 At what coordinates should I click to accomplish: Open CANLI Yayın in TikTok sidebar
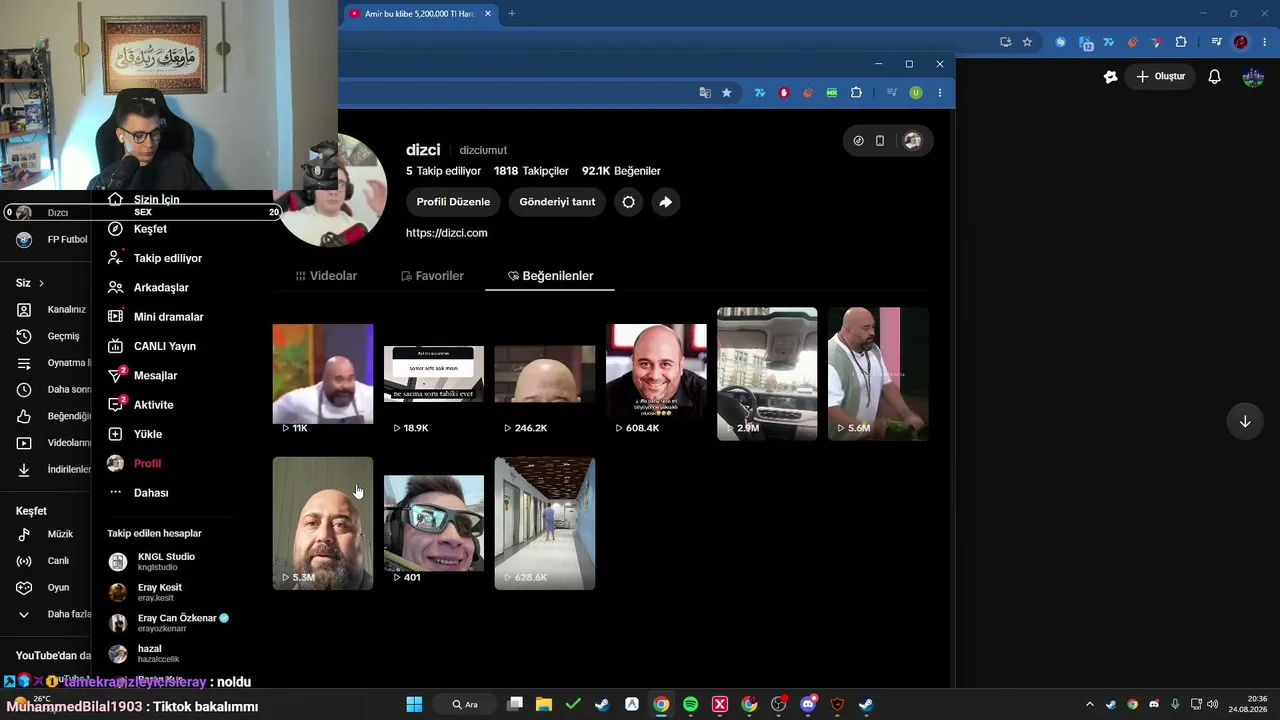coord(152,346)
